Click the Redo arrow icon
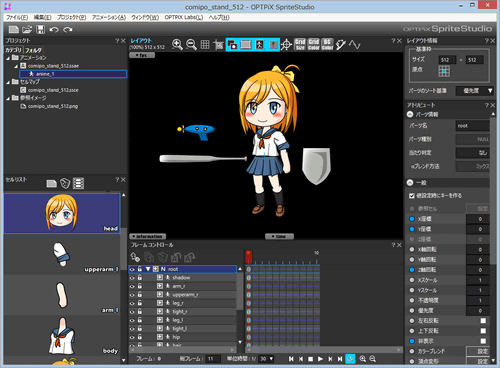Screen dimensions: 500x368 pyautogui.click(x=68, y=30)
